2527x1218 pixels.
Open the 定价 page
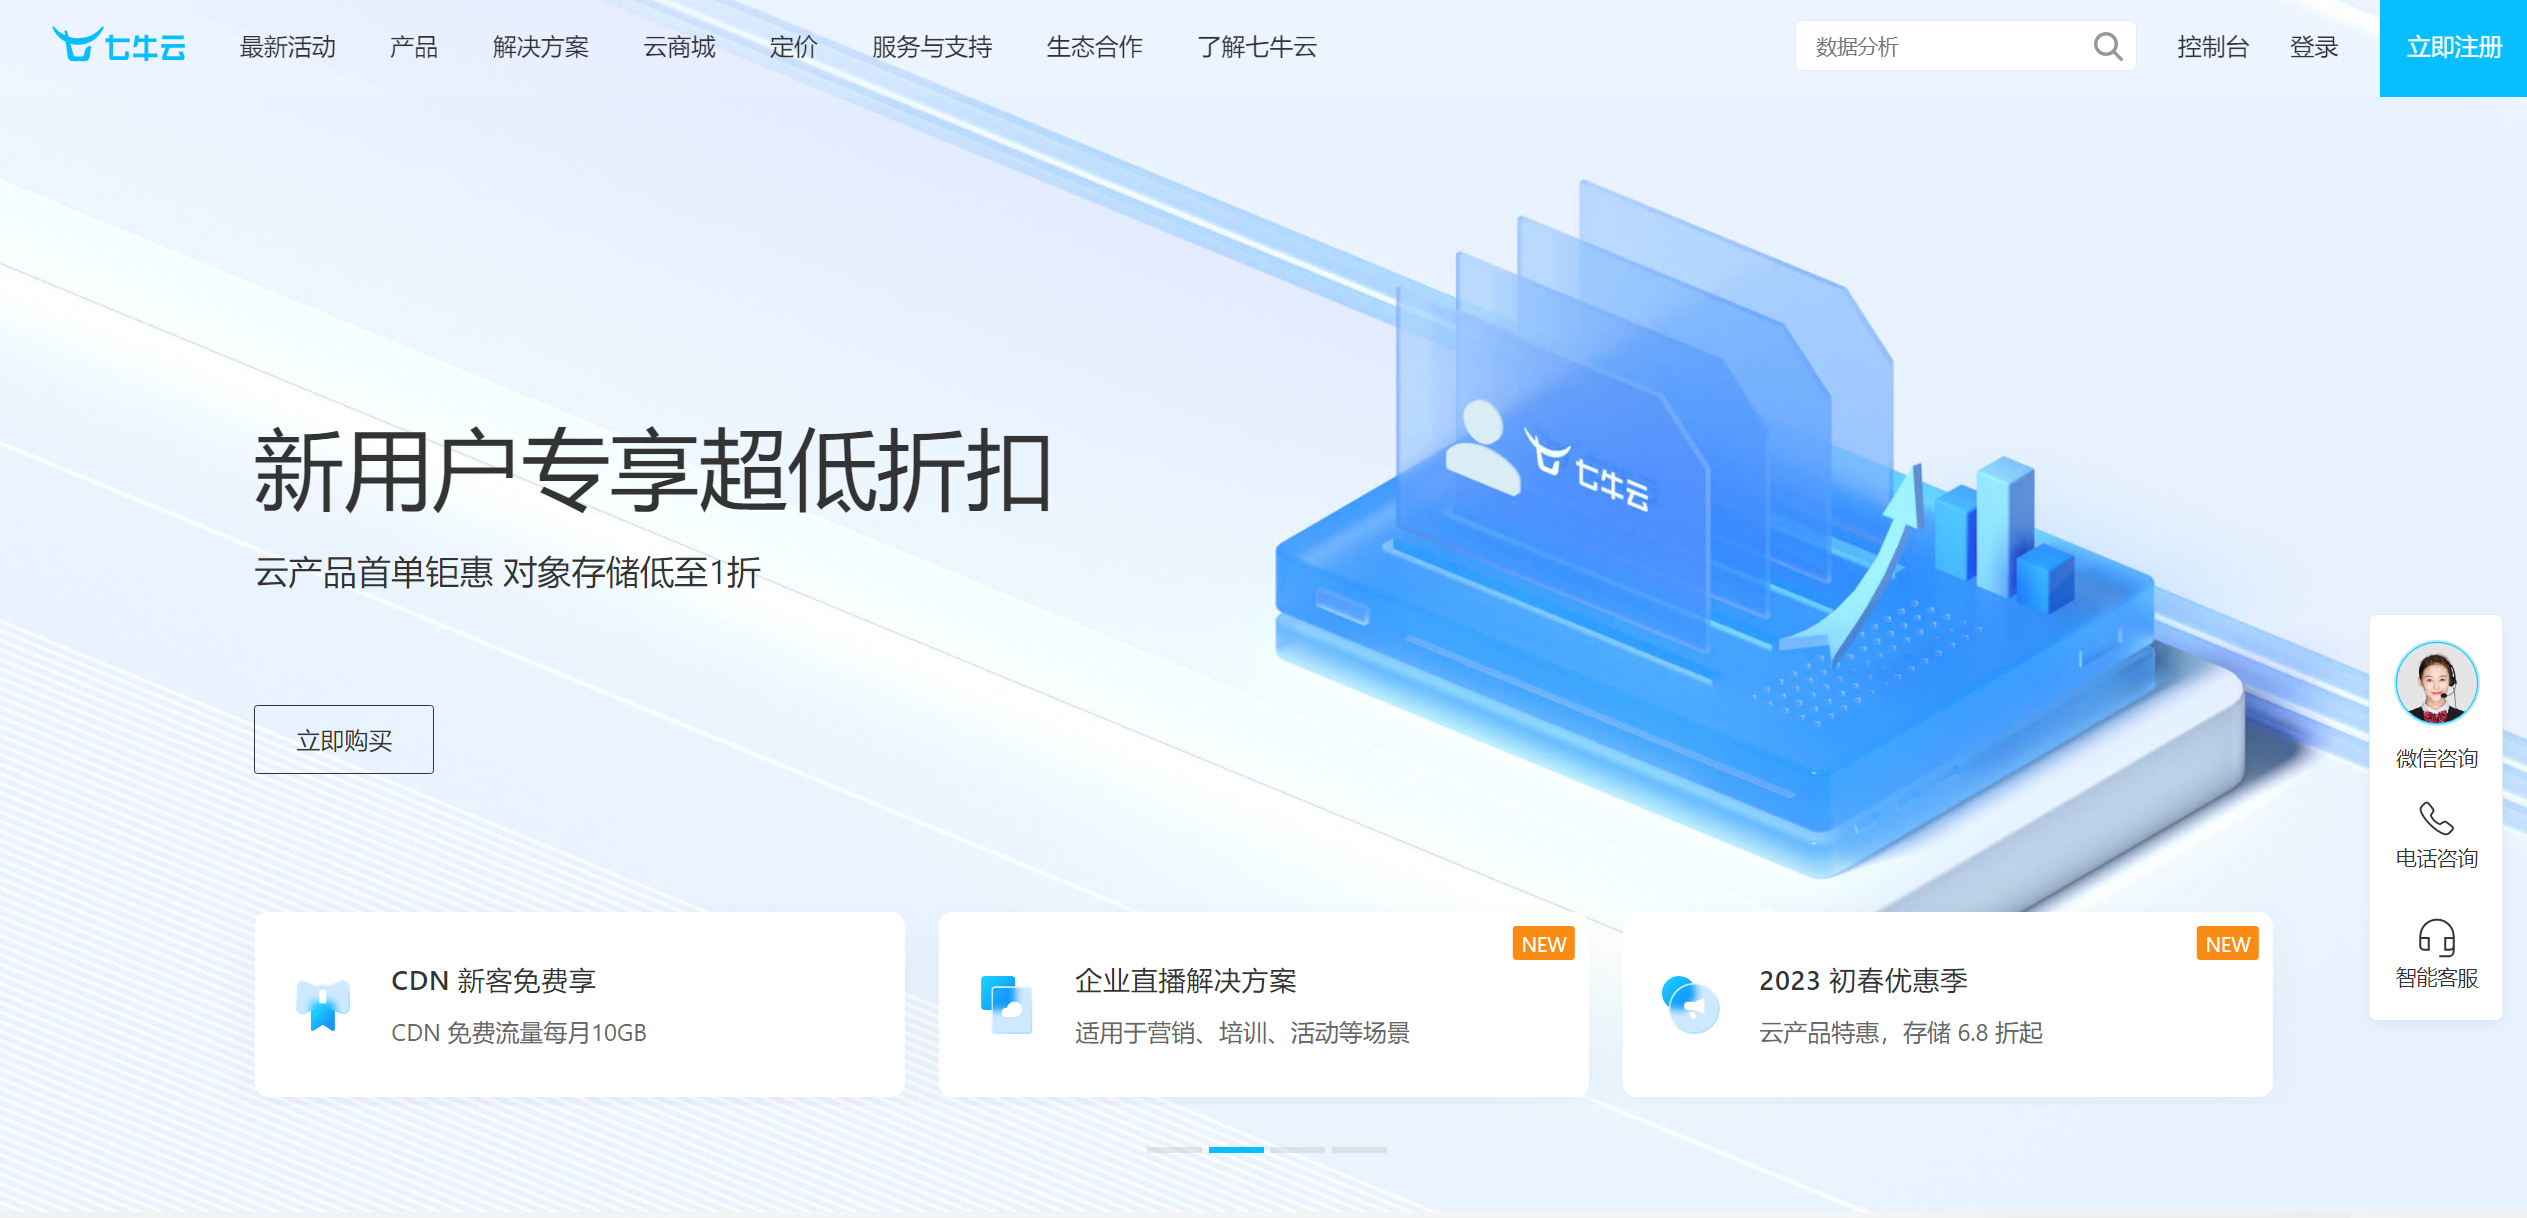794,47
